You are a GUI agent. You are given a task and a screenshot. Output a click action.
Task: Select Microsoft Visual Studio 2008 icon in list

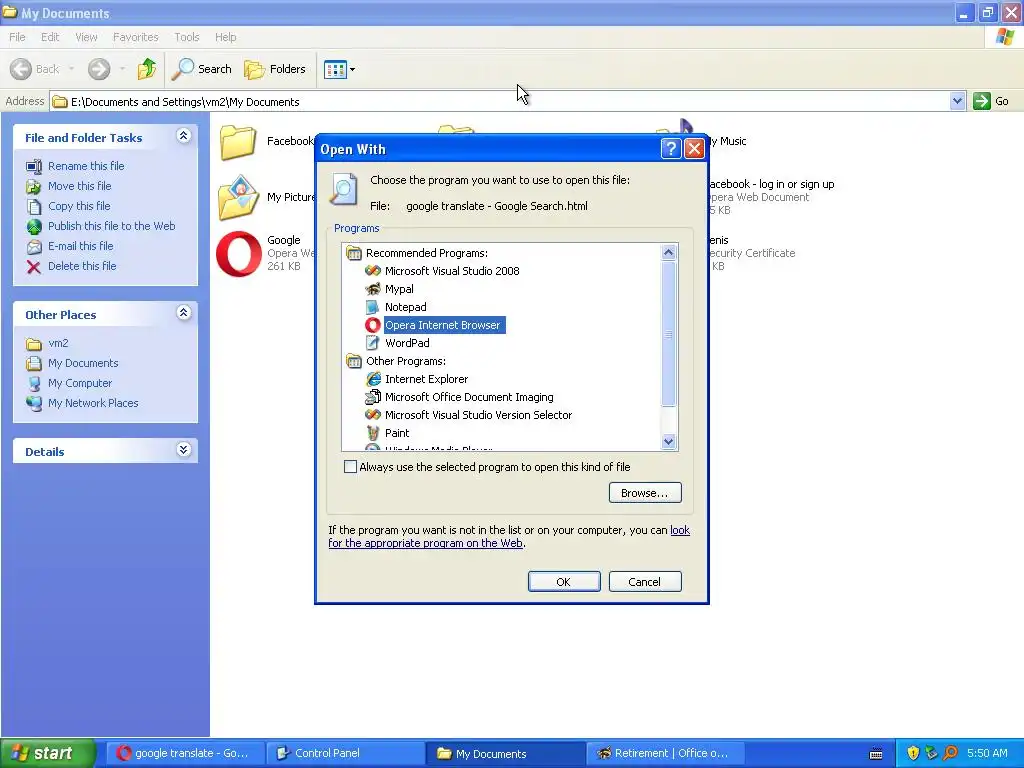(373, 271)
